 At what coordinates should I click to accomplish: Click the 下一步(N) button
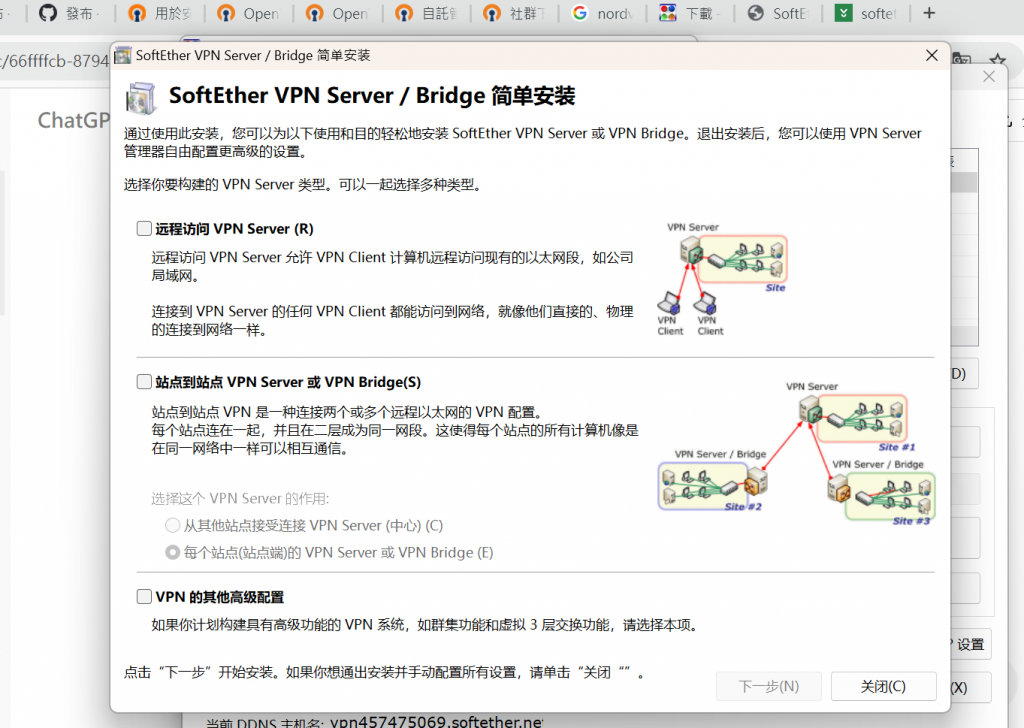coord(769,686)
